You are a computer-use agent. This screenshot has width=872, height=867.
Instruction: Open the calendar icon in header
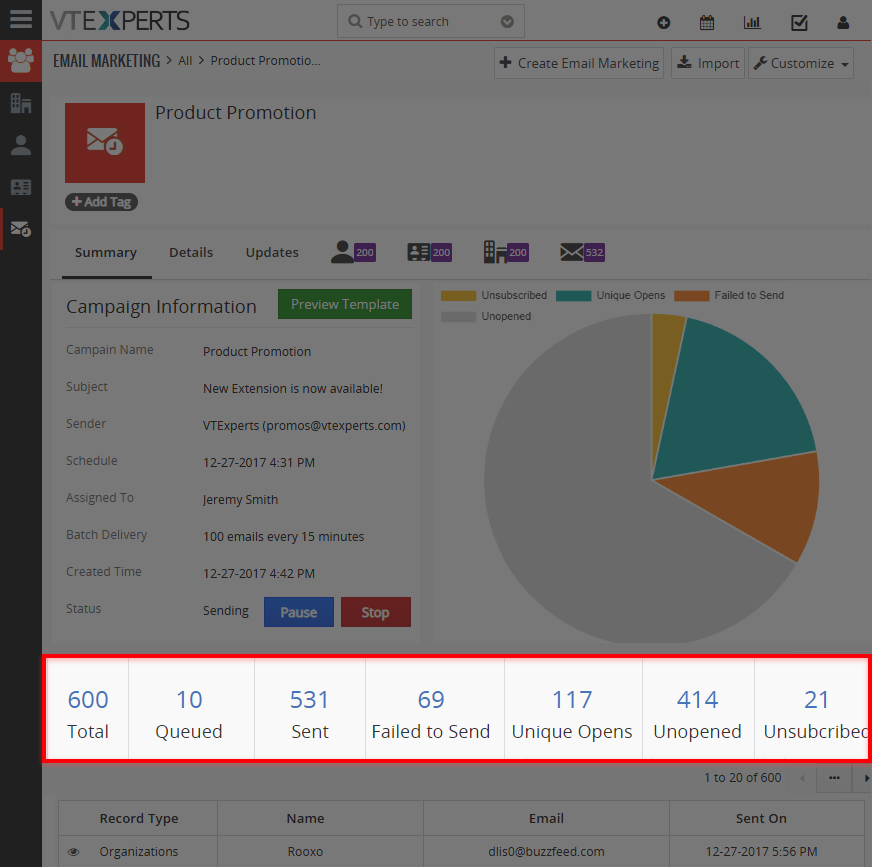coord(707,23)
